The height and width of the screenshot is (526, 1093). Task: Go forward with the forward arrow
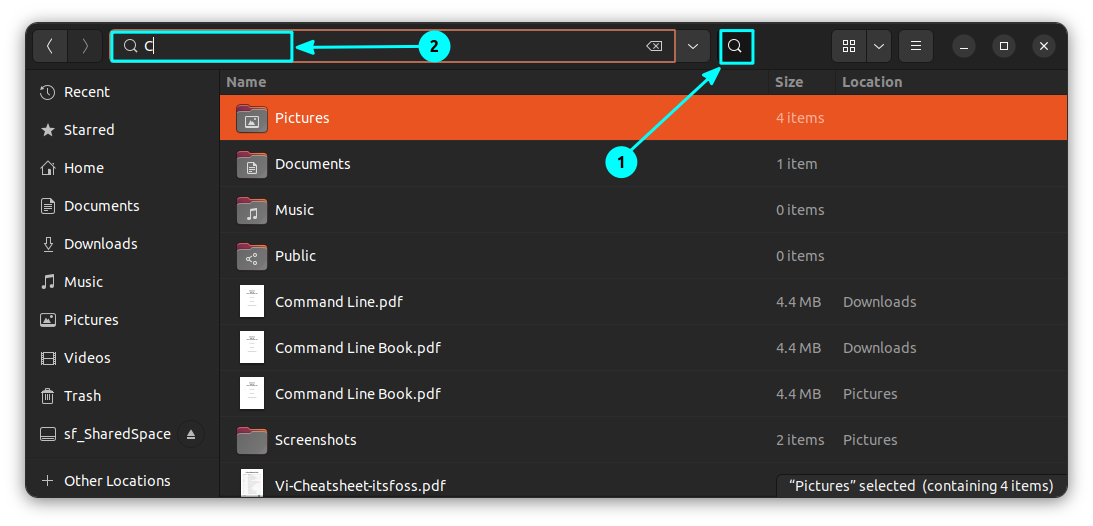click(85, 46)
